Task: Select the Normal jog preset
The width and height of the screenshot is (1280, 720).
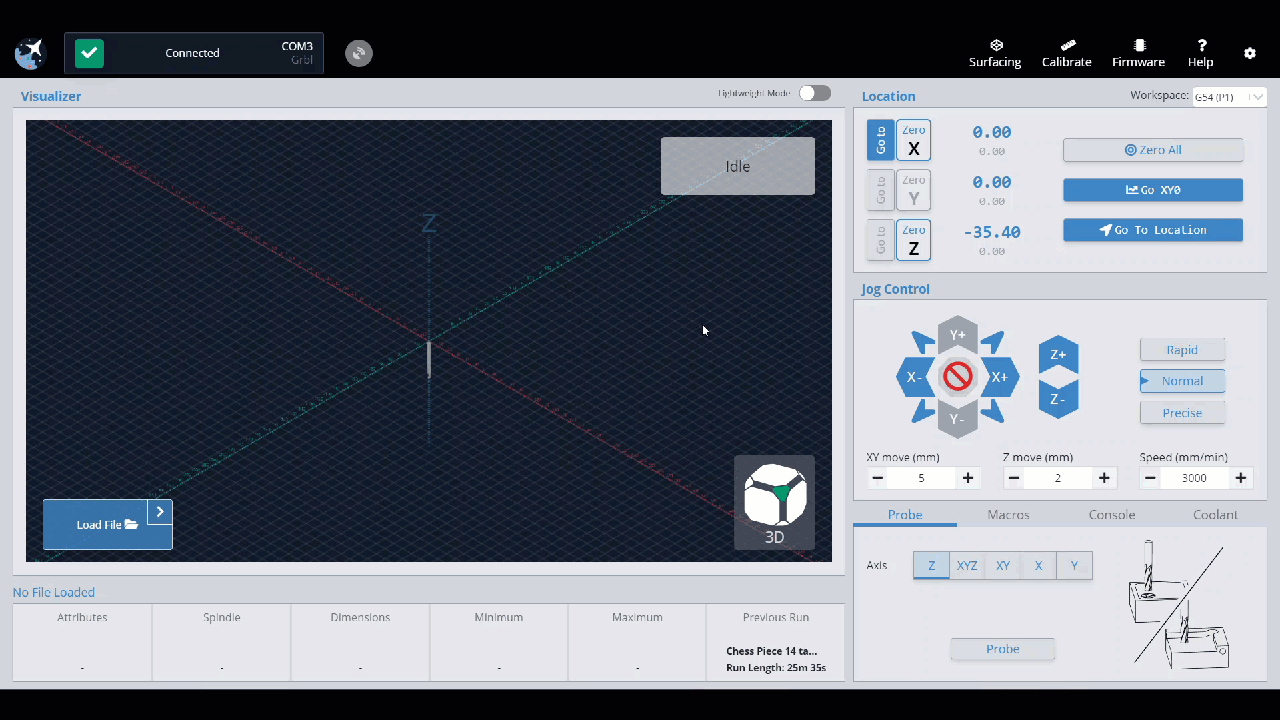Action: [1182, 381]
